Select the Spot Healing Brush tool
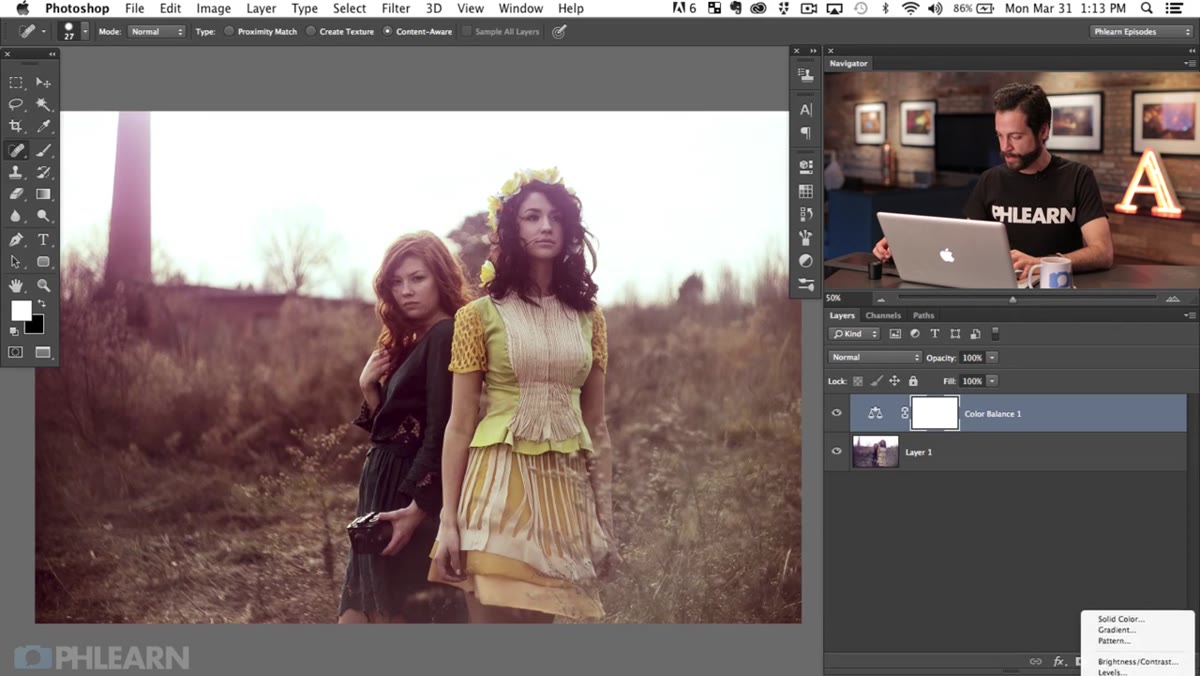The width and height of the screenshot is (1200, 676). pos(16,150)
